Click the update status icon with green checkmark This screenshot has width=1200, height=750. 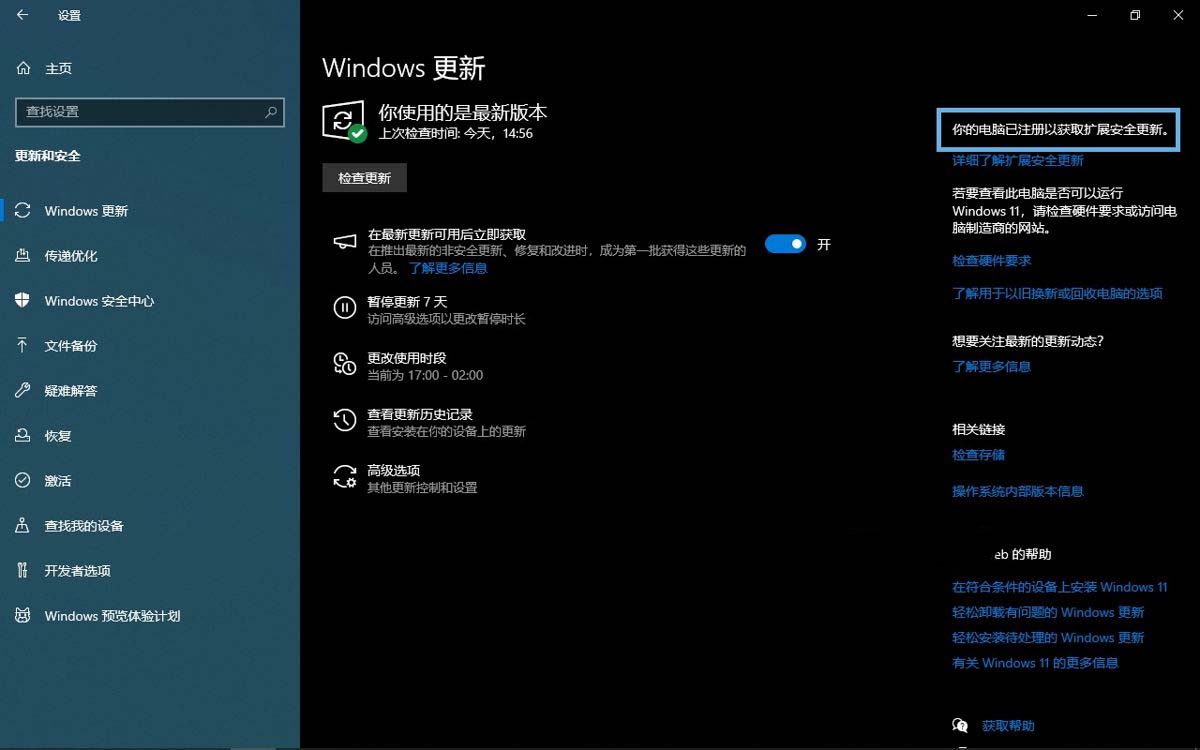tap(344, 122)
